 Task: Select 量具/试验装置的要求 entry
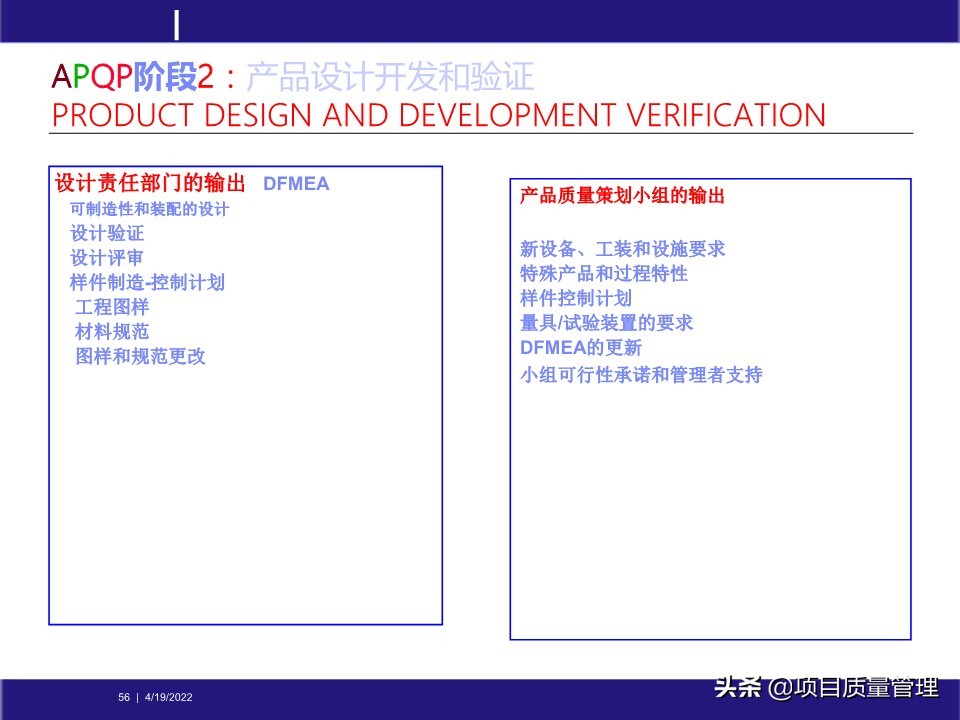click(x=605, y=323)
